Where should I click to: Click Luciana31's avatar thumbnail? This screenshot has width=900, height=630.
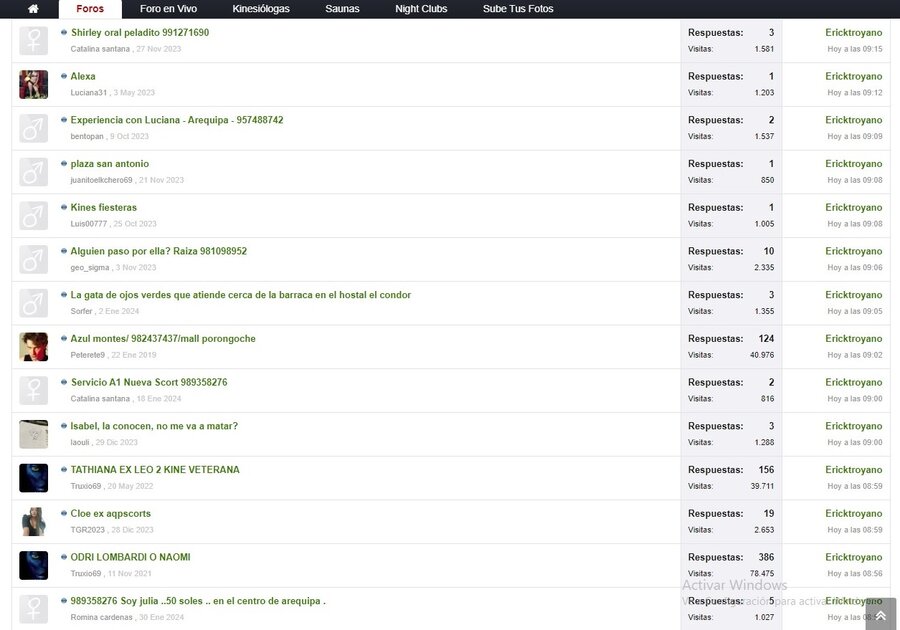(x=33, y=85)
